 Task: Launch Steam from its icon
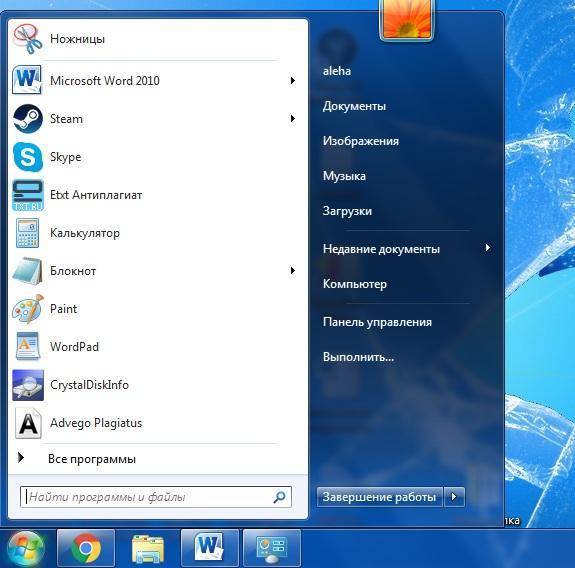28,119
